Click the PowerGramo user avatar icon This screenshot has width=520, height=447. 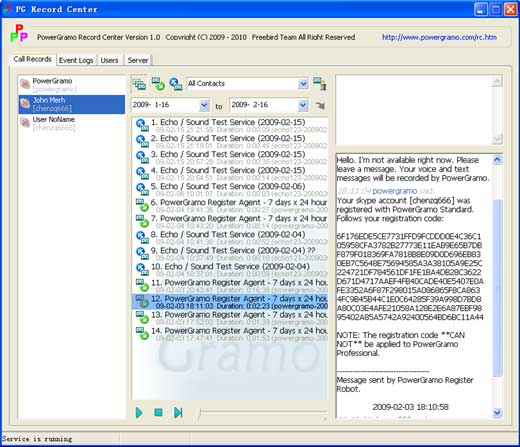pyautogui.click(x=25, y=84)
